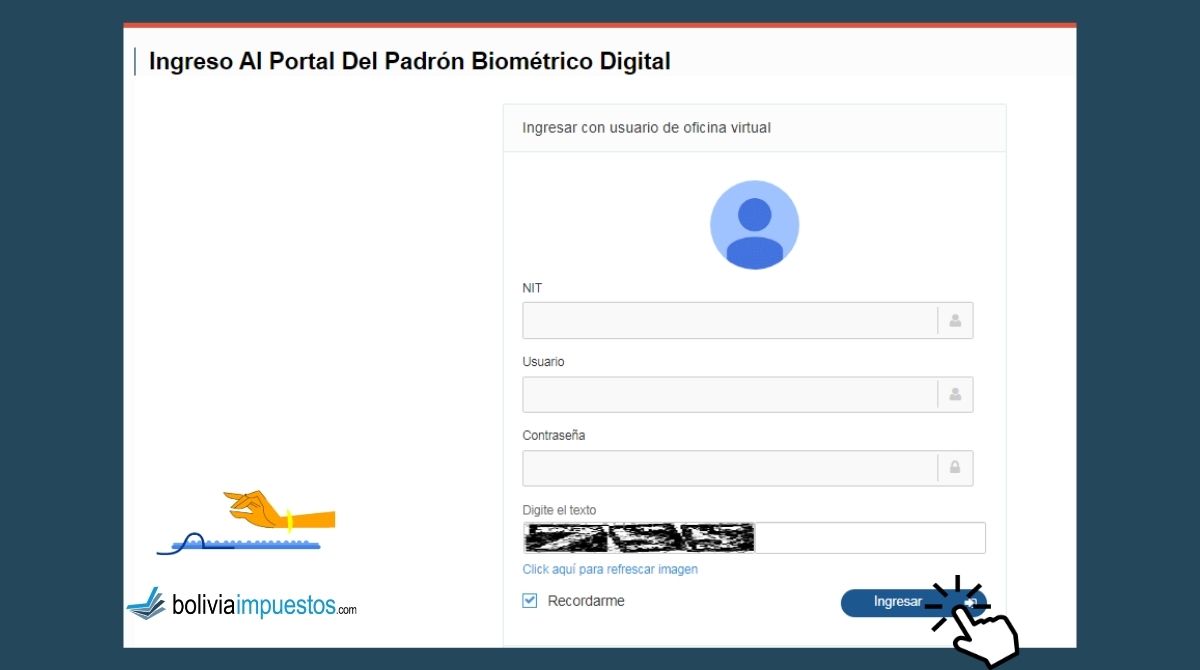Click 'Click aquí para refrescar imagen' link
This screenshot has height=670, width=1200.
point(610,569)
